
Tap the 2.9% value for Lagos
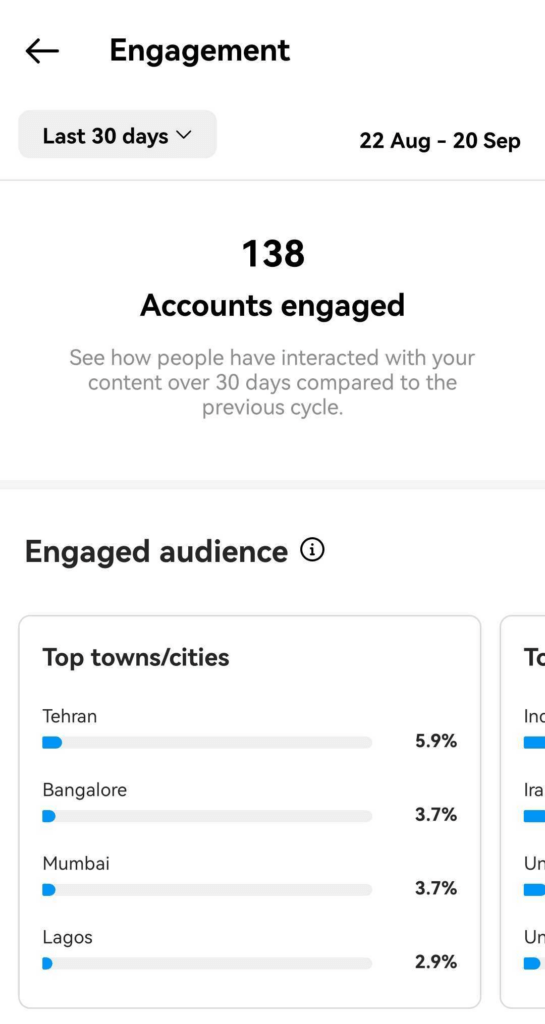pyautogui.click(x=436, y=962)
